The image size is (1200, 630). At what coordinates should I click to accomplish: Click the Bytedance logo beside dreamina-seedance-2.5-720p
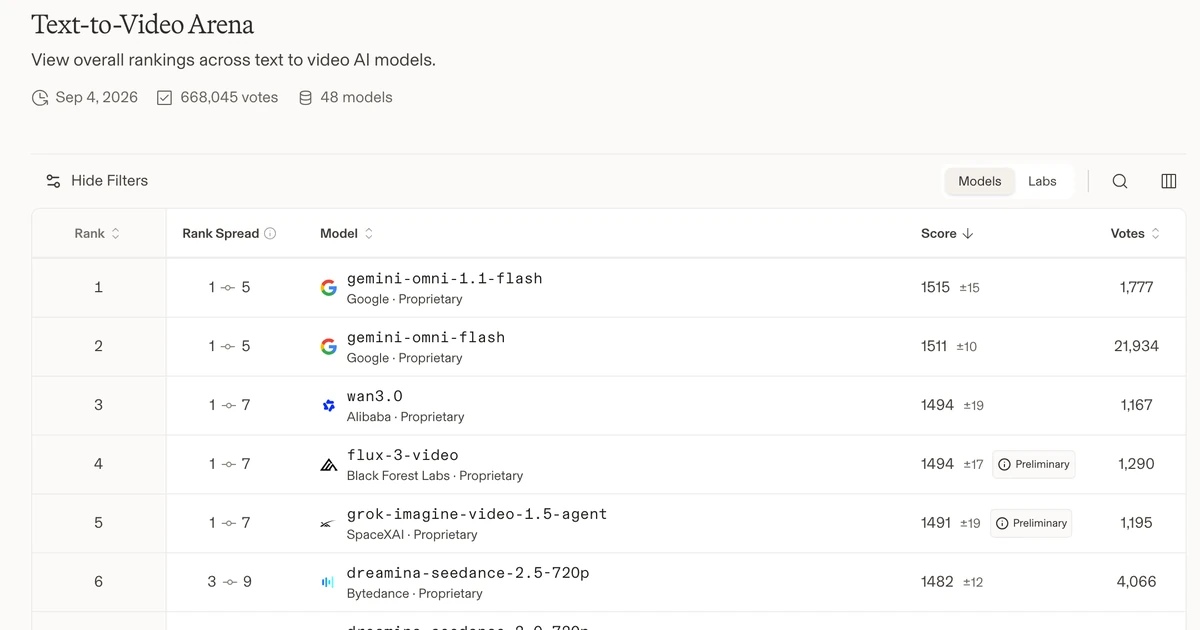coord(328,582)
